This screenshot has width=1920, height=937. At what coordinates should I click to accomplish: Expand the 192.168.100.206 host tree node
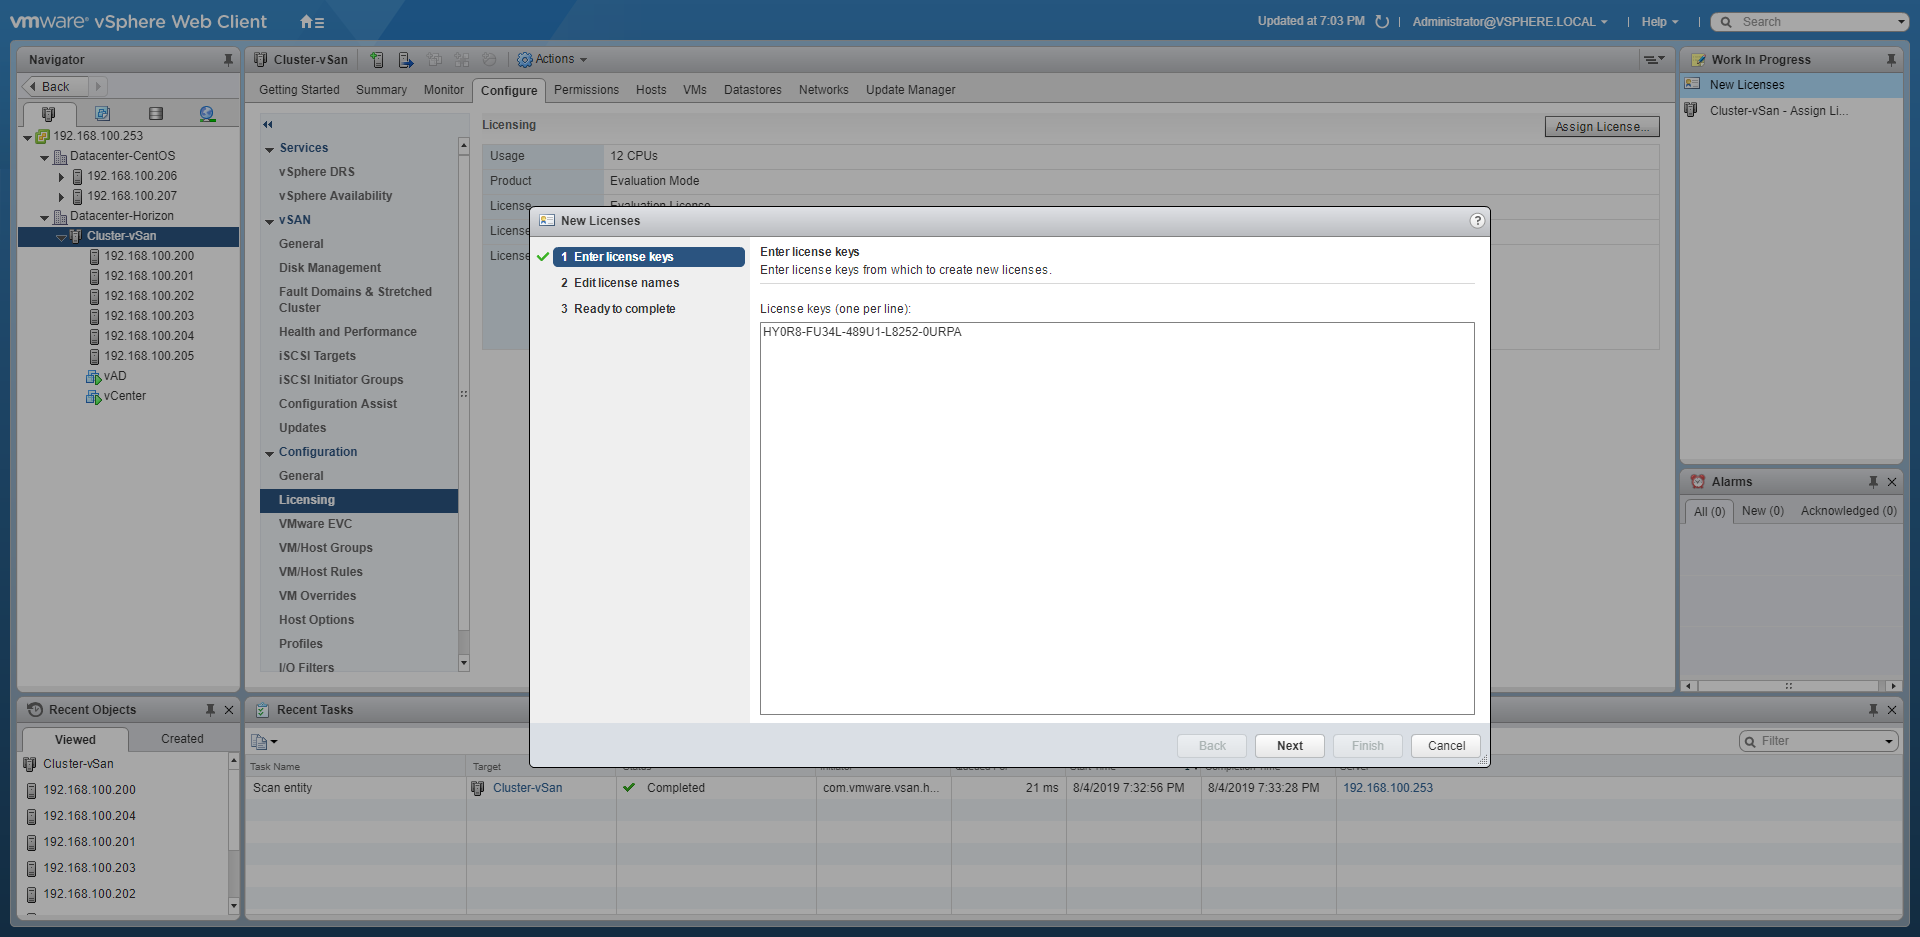61,177
